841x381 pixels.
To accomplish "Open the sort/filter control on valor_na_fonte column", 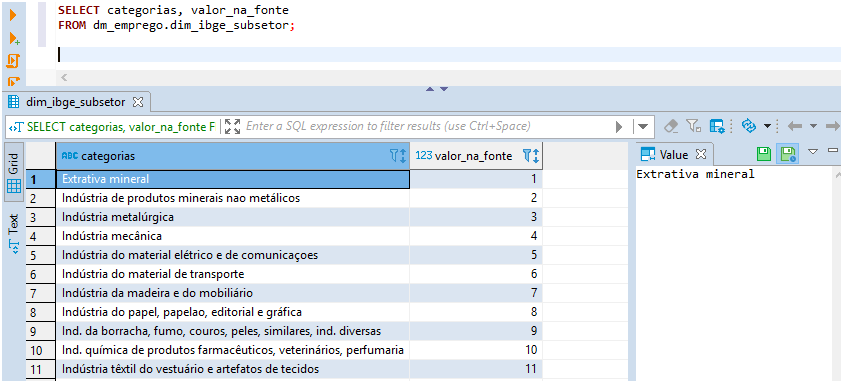I will pos(530,156).
